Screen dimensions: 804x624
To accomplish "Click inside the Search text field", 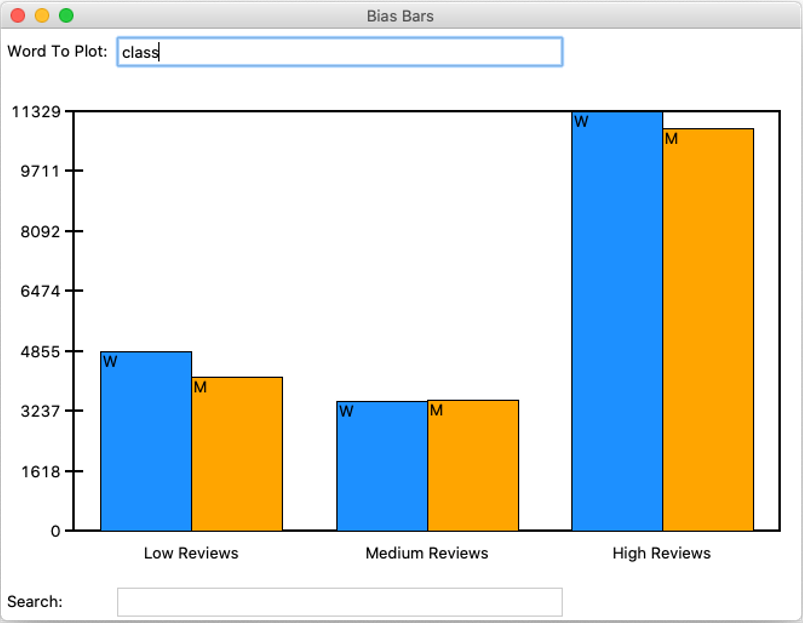I will tap(340, 601).
